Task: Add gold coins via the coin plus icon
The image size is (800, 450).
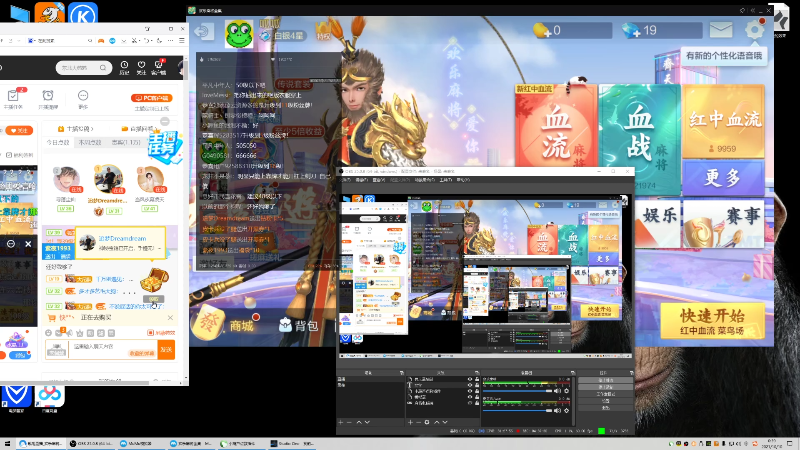Action: click(541, 31)
